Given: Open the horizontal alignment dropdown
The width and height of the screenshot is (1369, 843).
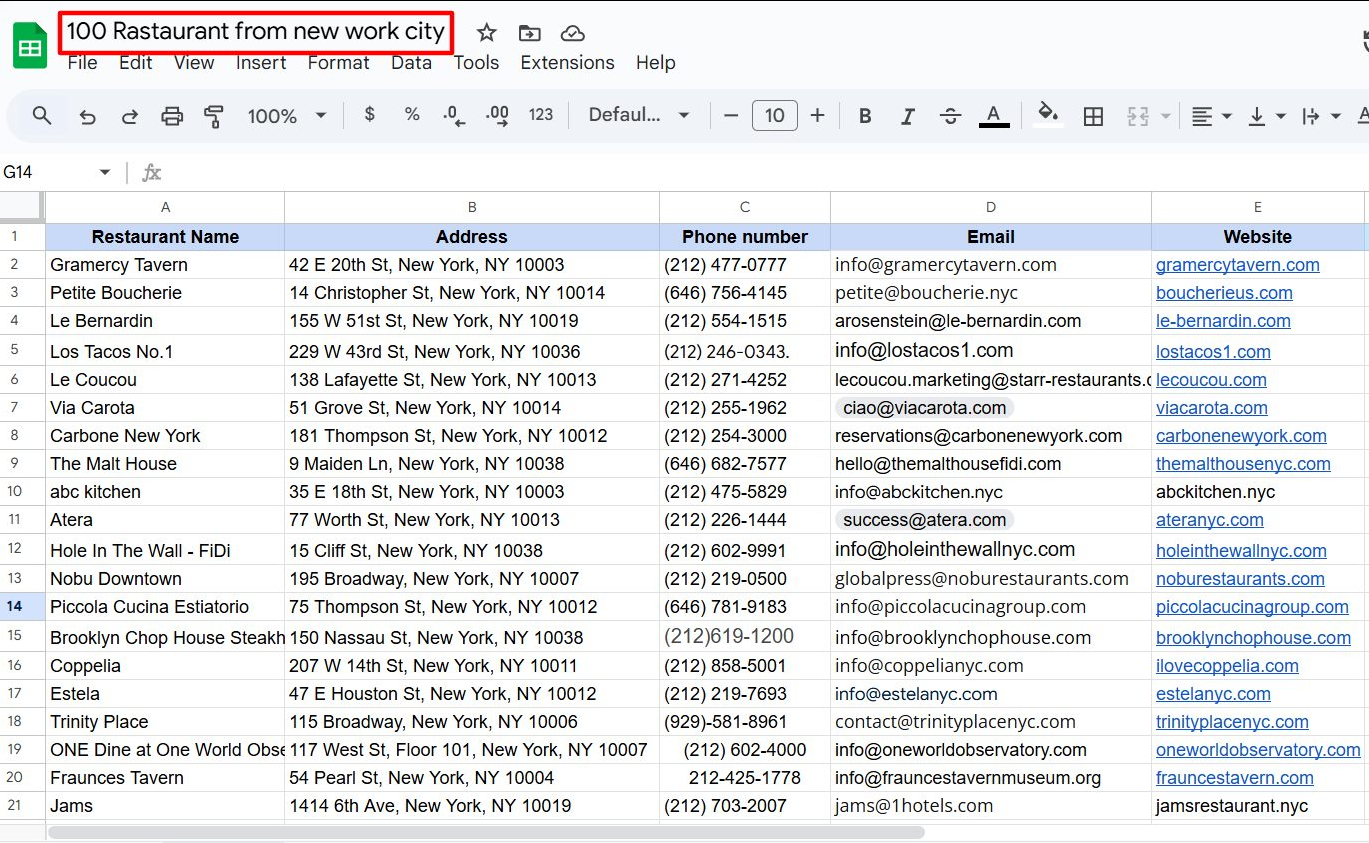Looking at the screenshot, I should click(1211, 115).
